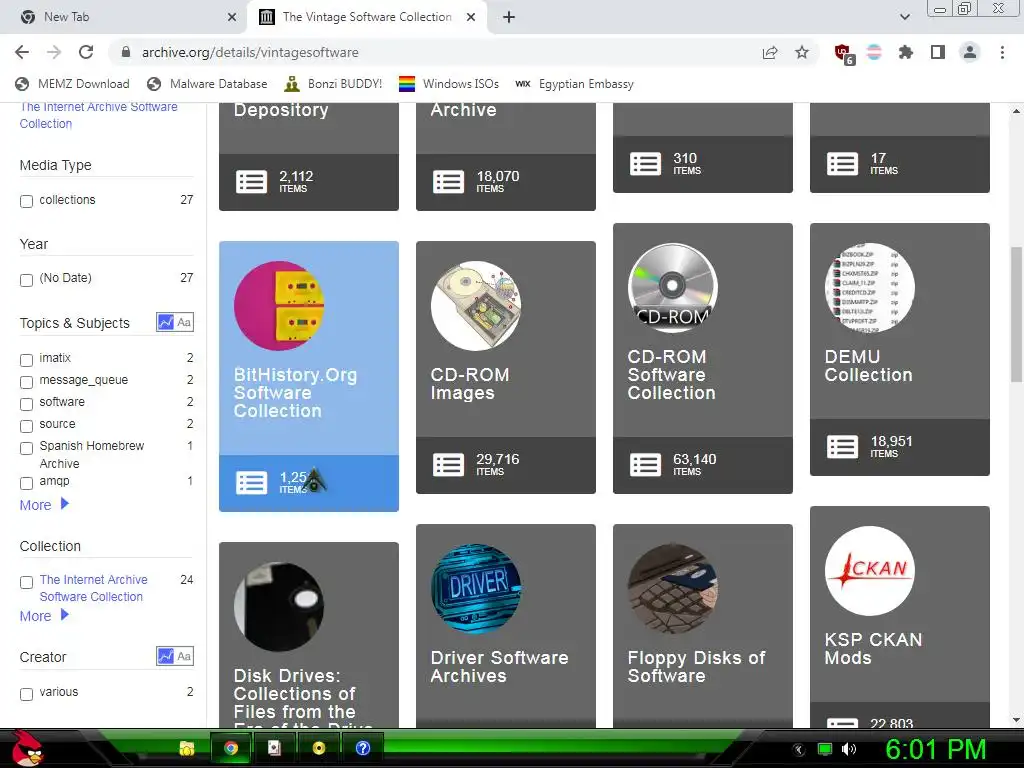Image resolution: width=1024 pixels, height=768 pixels.
Task: Open the Driver Software Archives link
Action: [x=500, y=667]
